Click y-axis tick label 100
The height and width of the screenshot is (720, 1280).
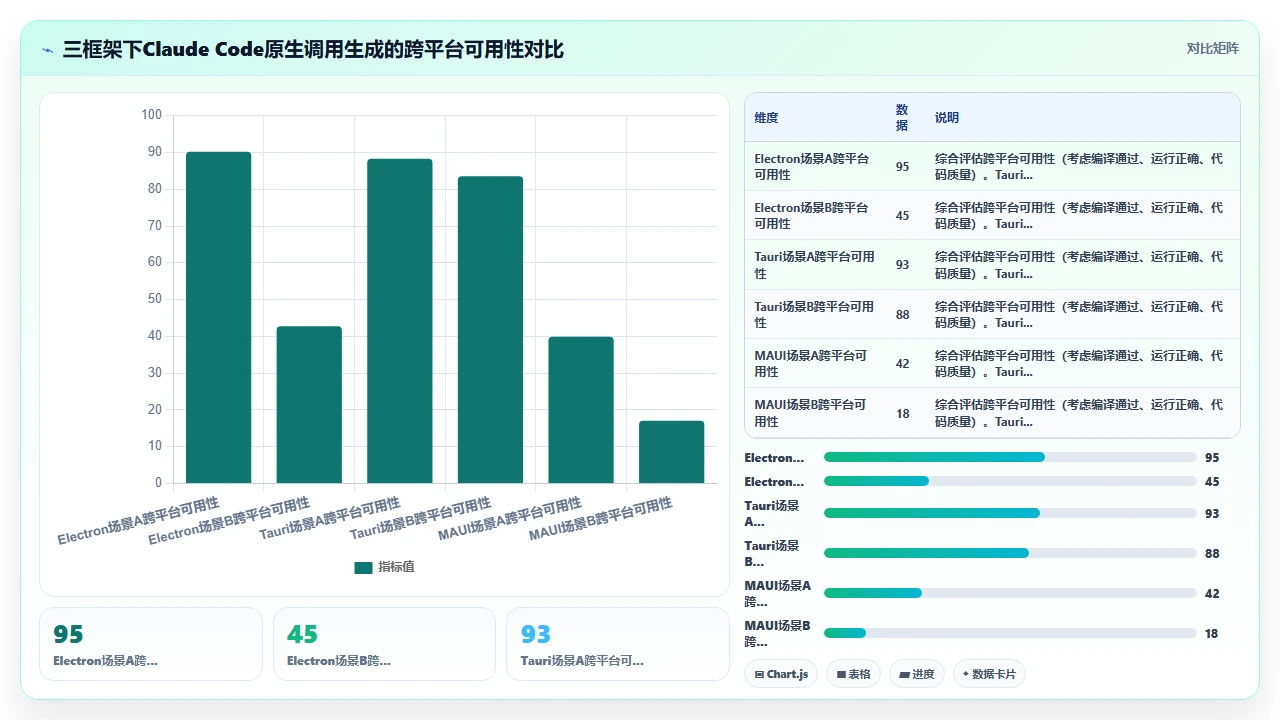(151, 115)
